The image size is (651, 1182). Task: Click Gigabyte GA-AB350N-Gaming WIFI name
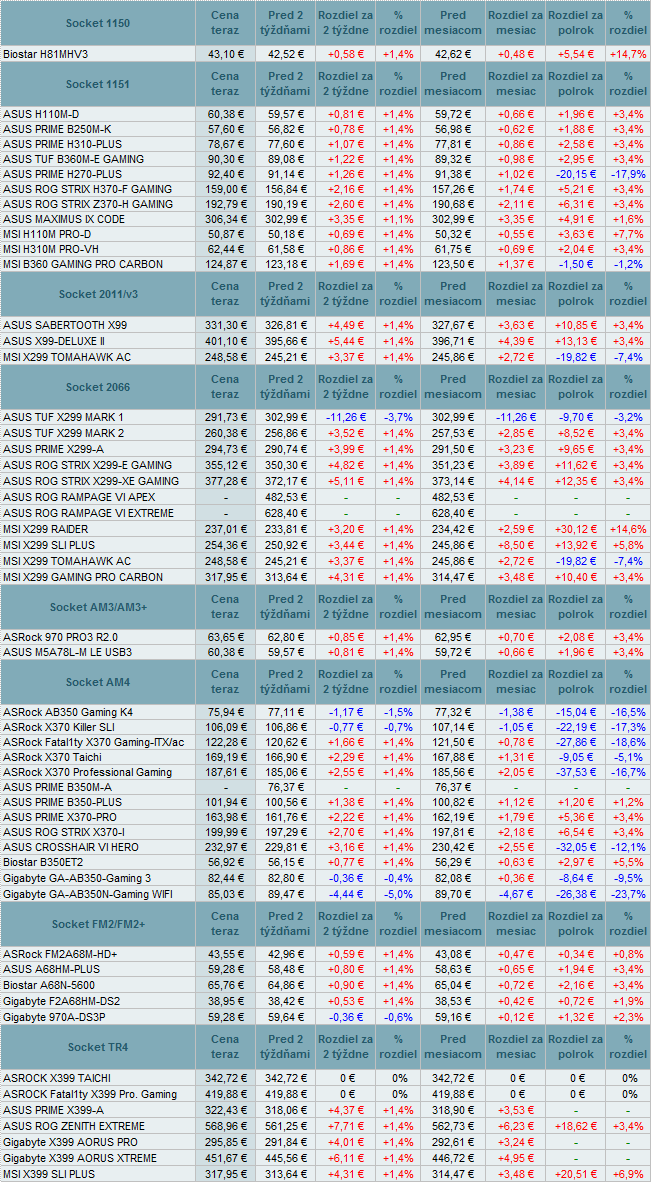pos(87,895)
